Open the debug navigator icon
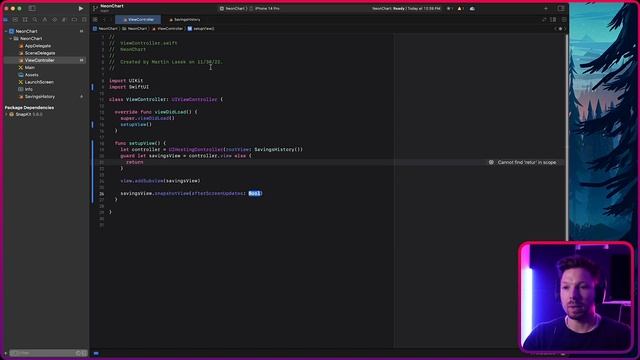Screen dimensions: 640x360 pos(64,20)
